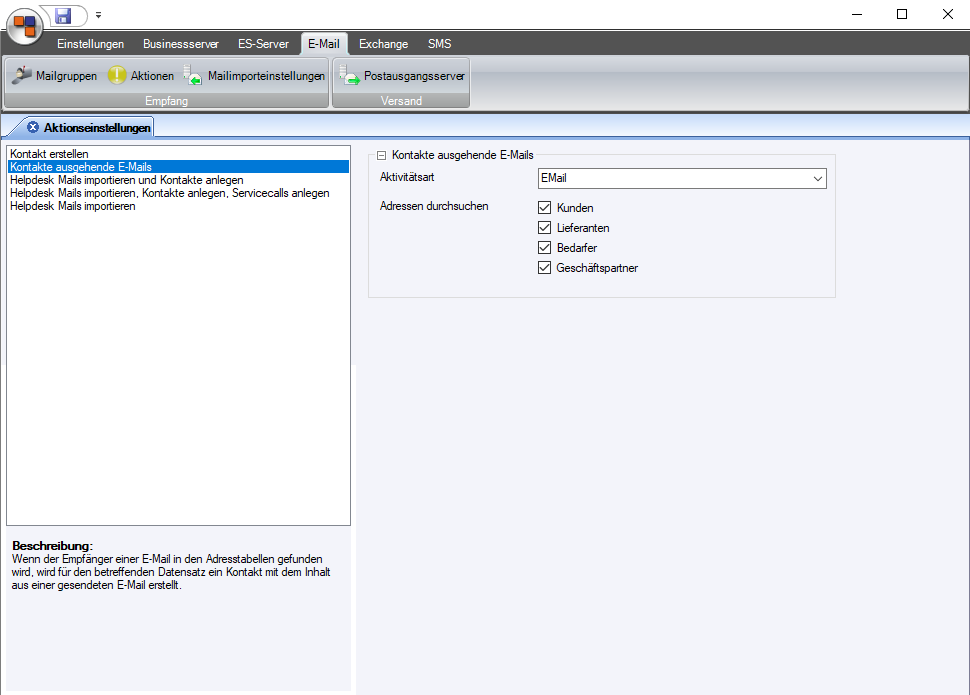Viewport: 970px width, 695px height.
Task: Select Helpdesk Mails importieren list entry
Action: coord(72,206)
